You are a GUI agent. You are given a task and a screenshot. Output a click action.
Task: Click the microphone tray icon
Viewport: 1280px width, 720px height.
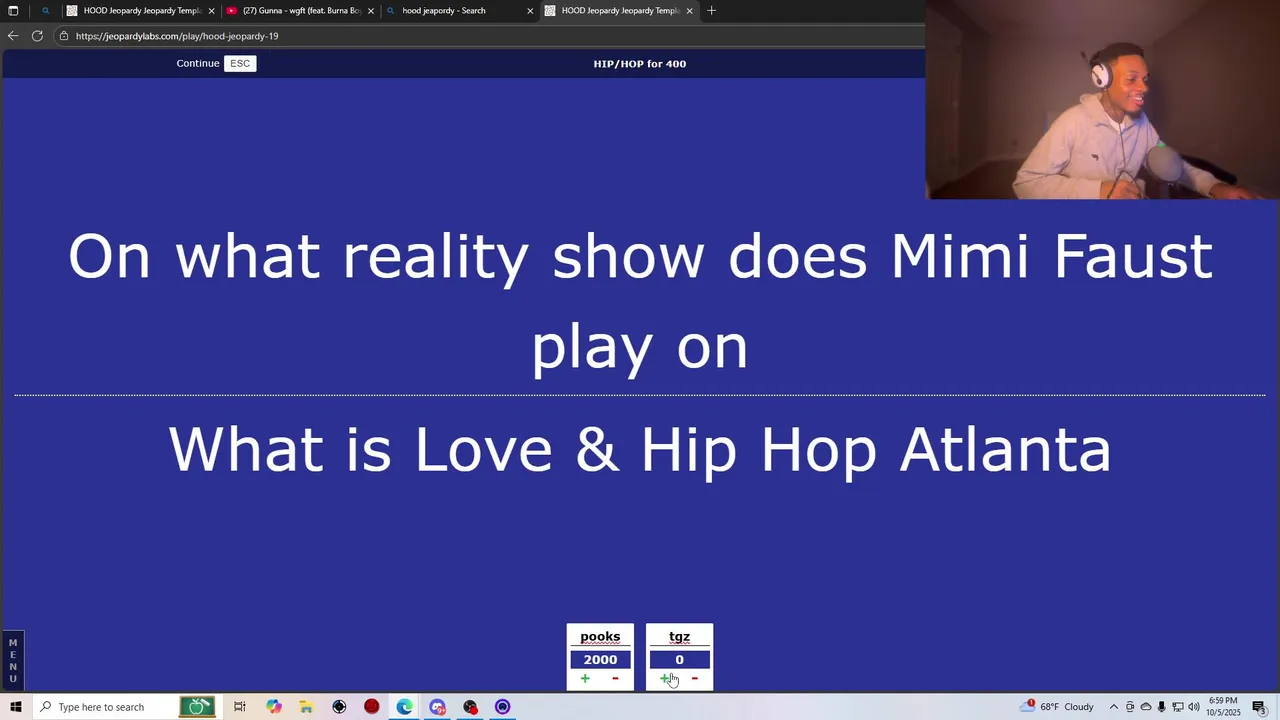1161,707
